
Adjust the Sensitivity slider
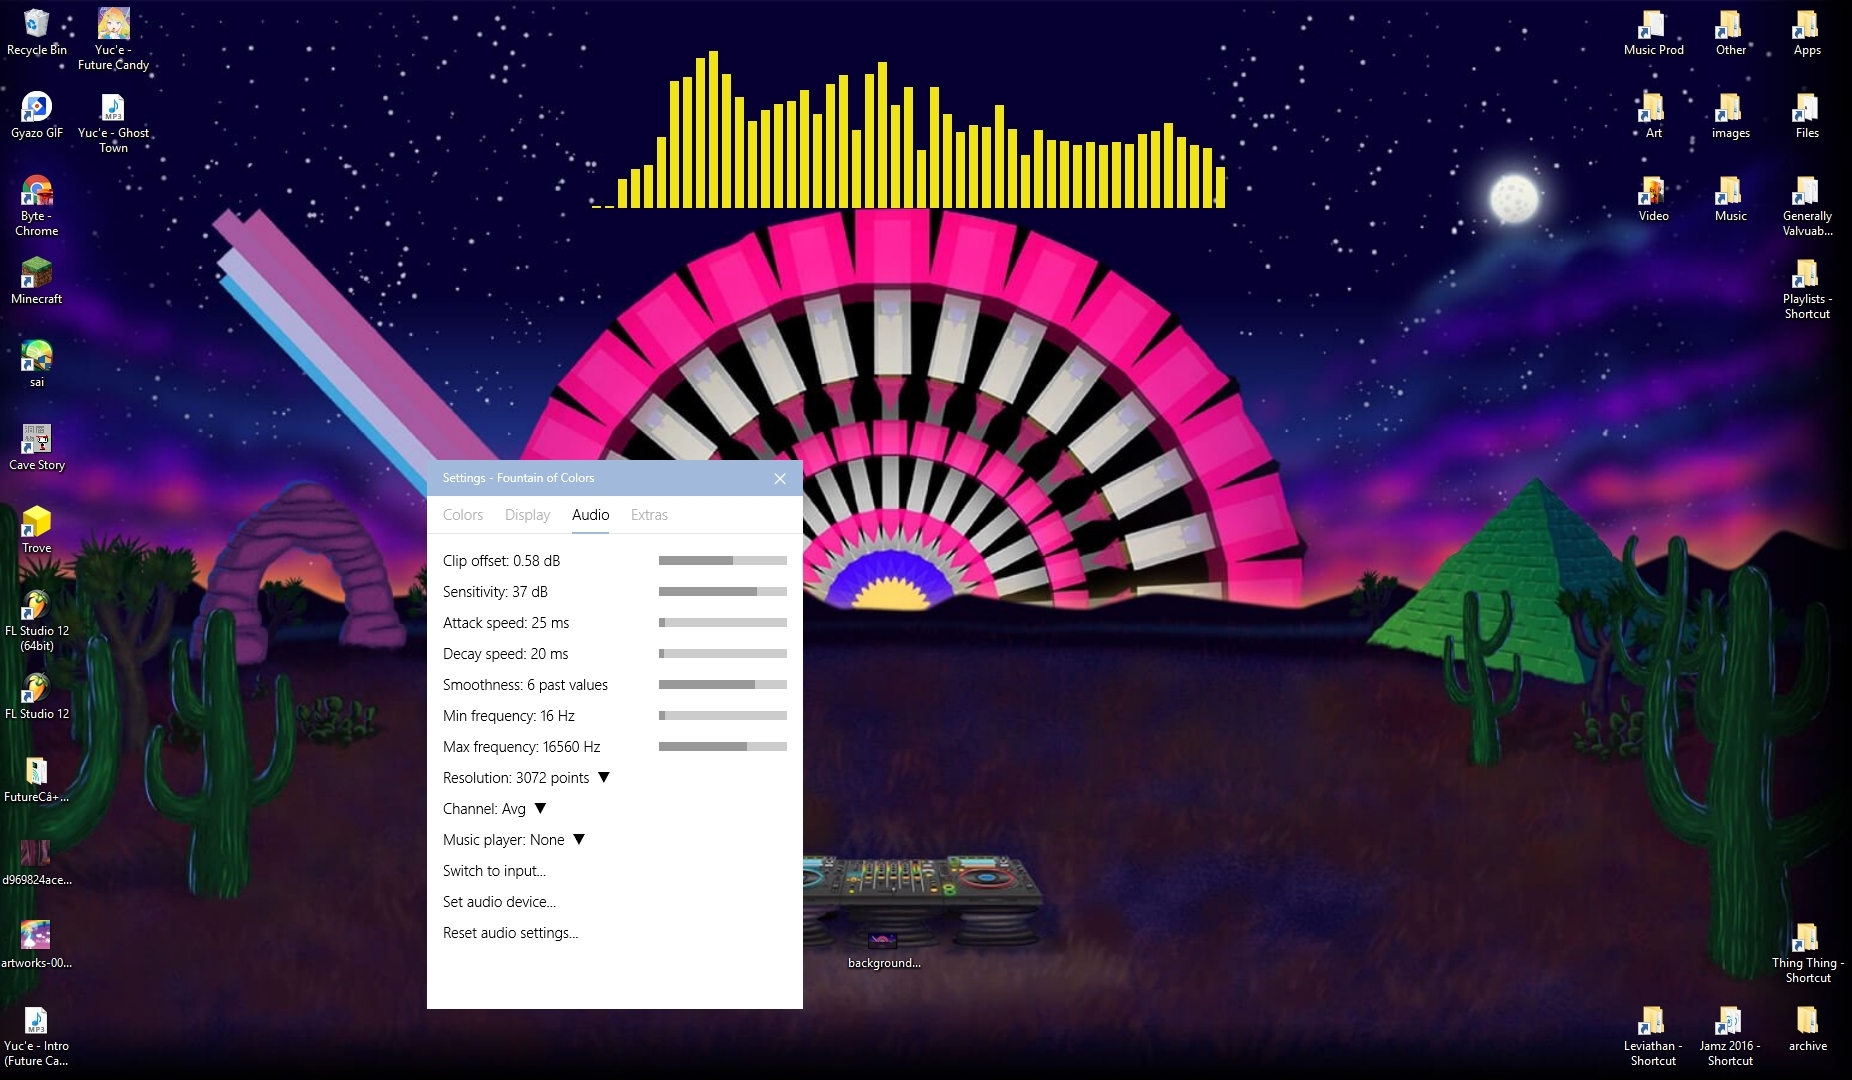(723, 592)
